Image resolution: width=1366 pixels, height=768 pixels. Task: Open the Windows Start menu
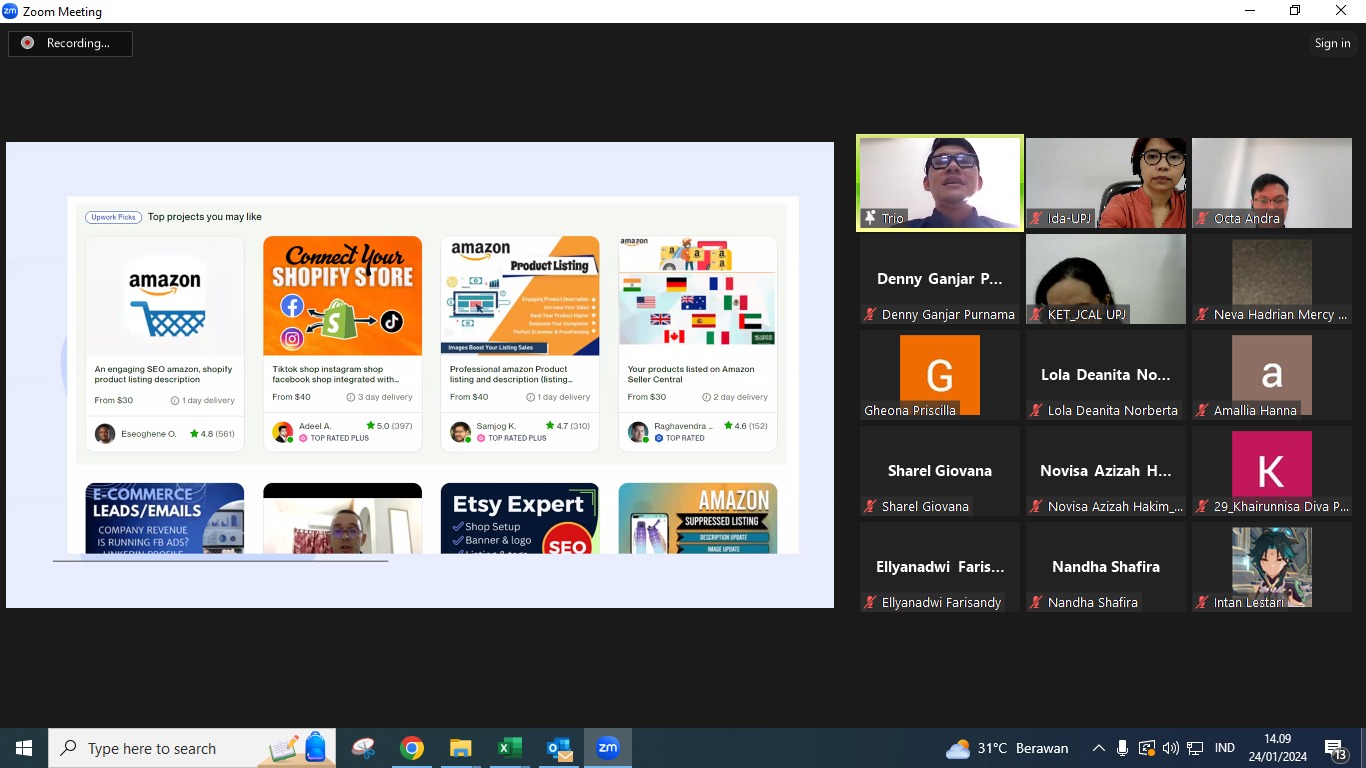[24, 748]
